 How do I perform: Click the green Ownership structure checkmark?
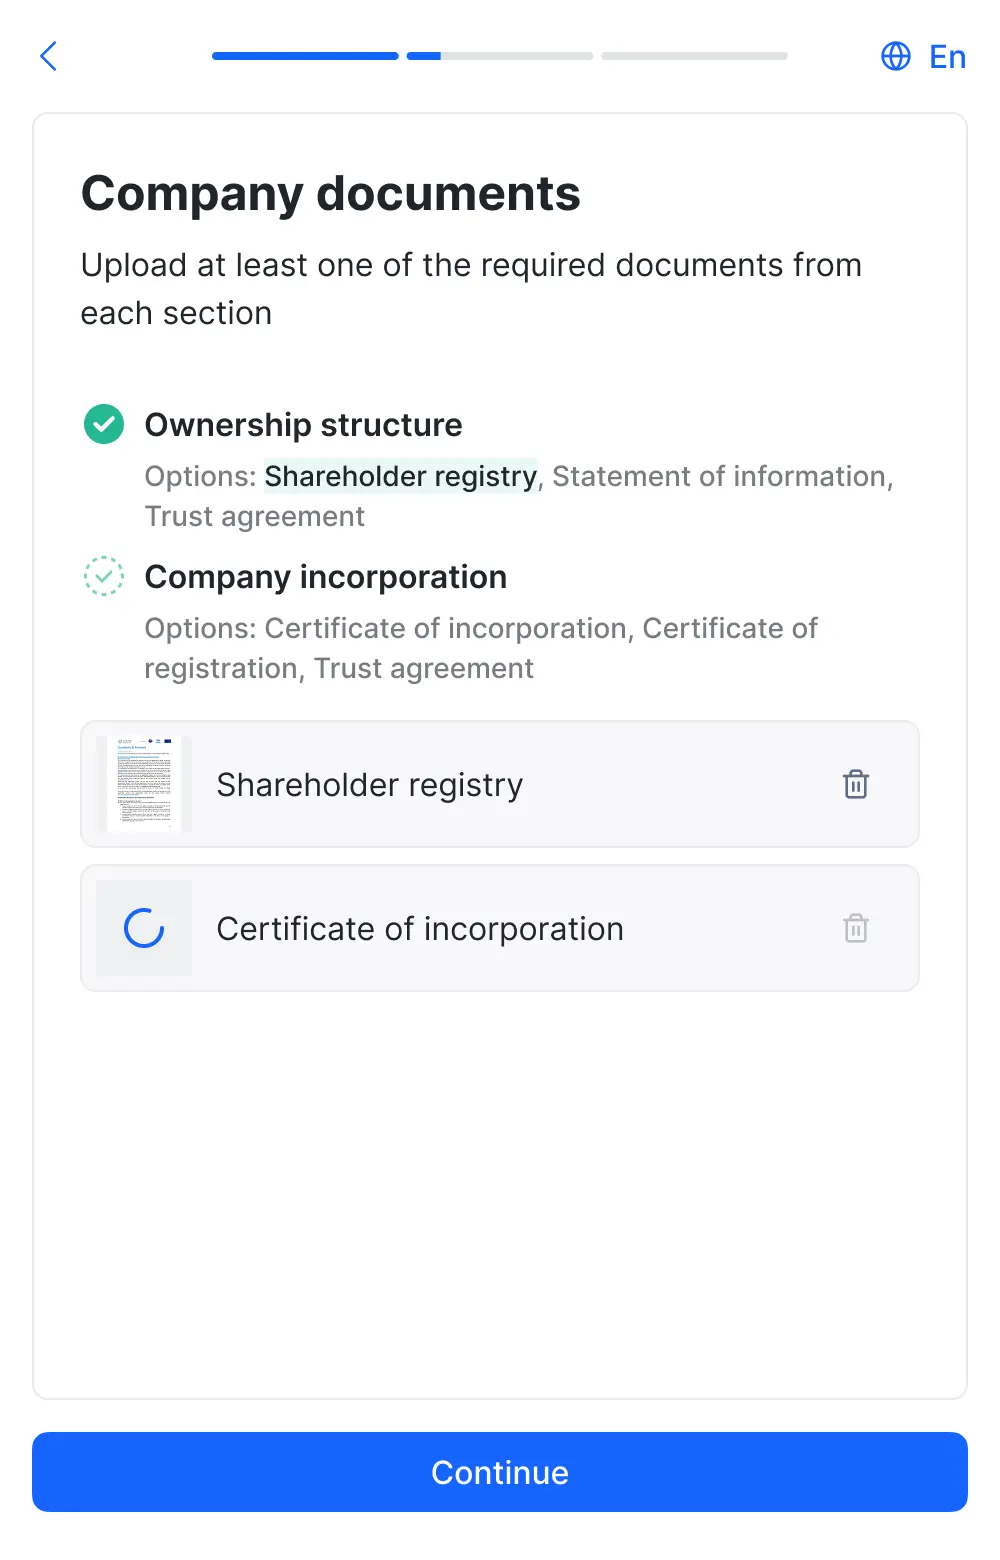(104, 424)
